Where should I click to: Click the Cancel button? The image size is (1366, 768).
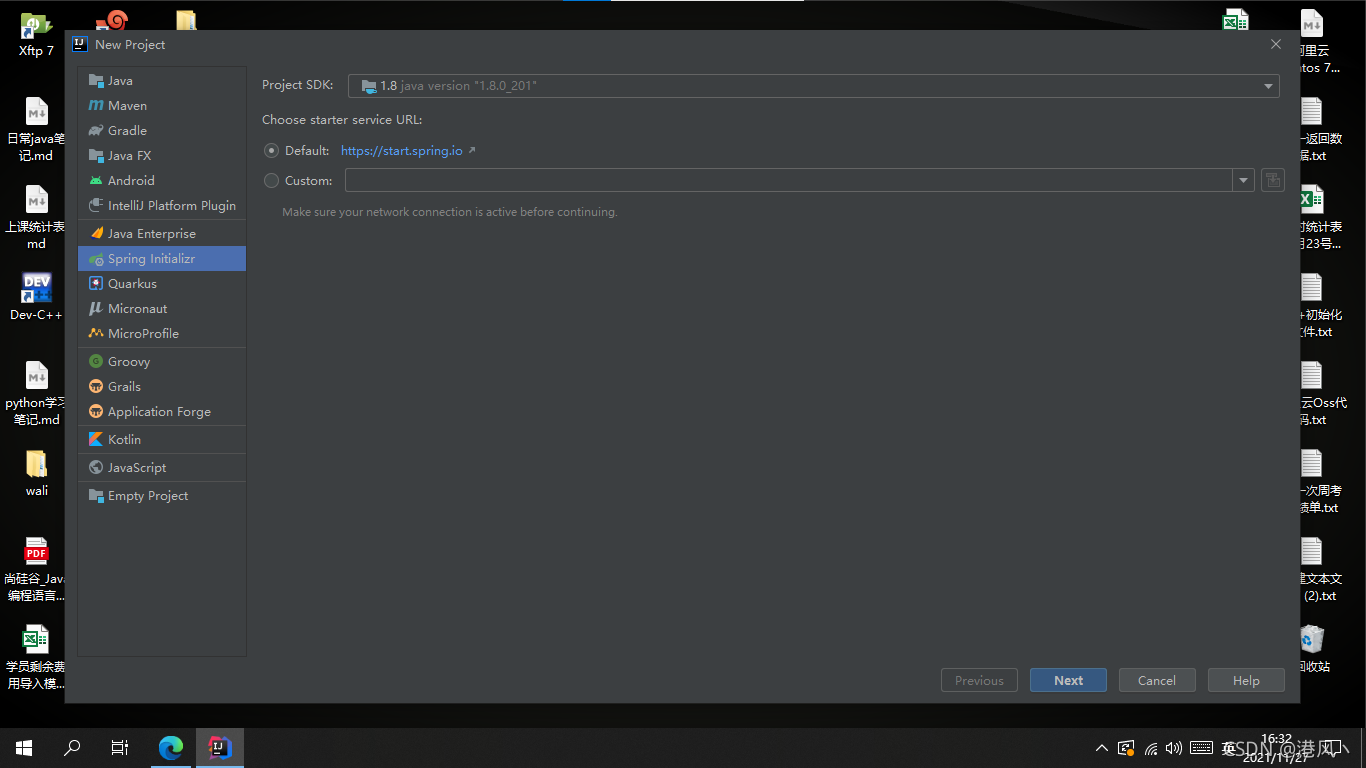pyautogui.click(x=1157, y=680)
